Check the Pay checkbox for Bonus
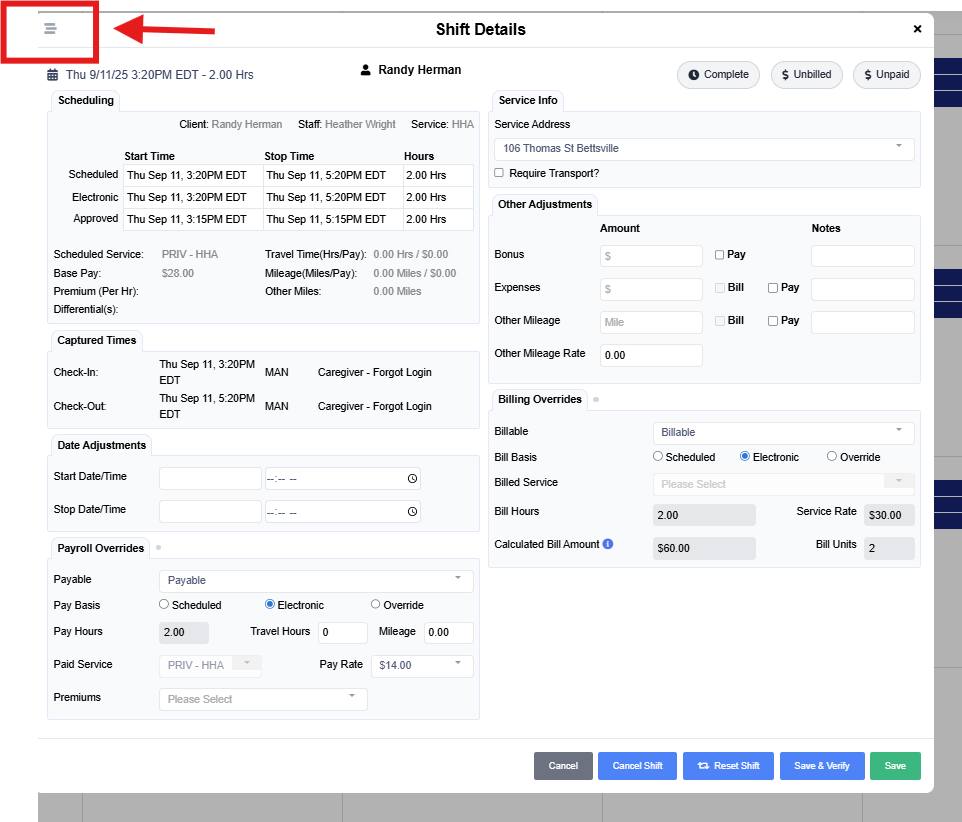The image size is (962, 822). pos(720,255)
